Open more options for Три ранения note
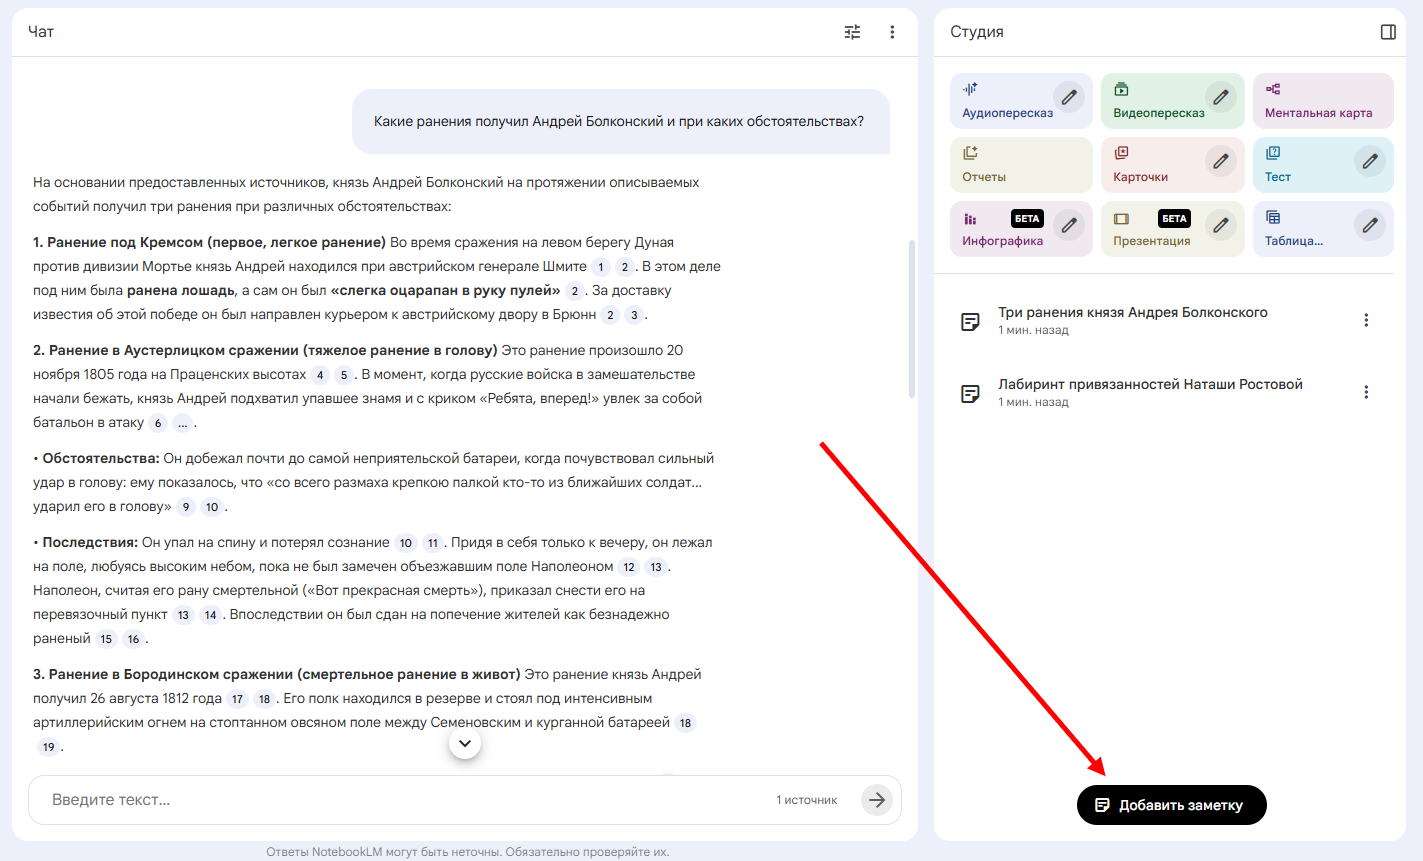This screenshot has height=861, width=1423. click(x=1366, y=320)
